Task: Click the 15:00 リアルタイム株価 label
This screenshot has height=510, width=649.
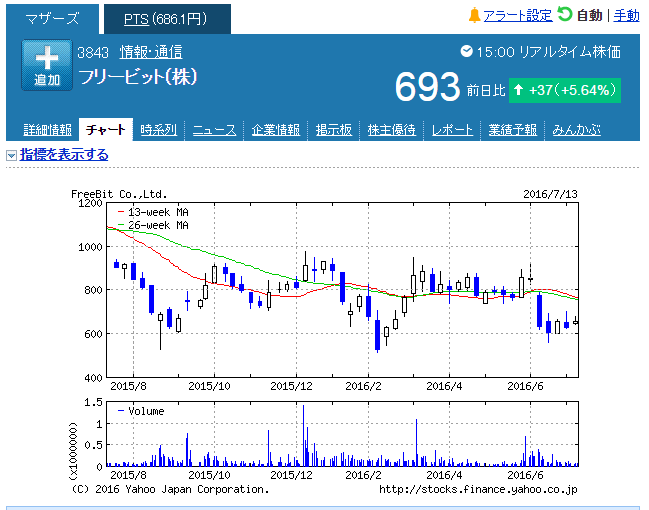Action: pyautogui.click(x=548, y=52)
